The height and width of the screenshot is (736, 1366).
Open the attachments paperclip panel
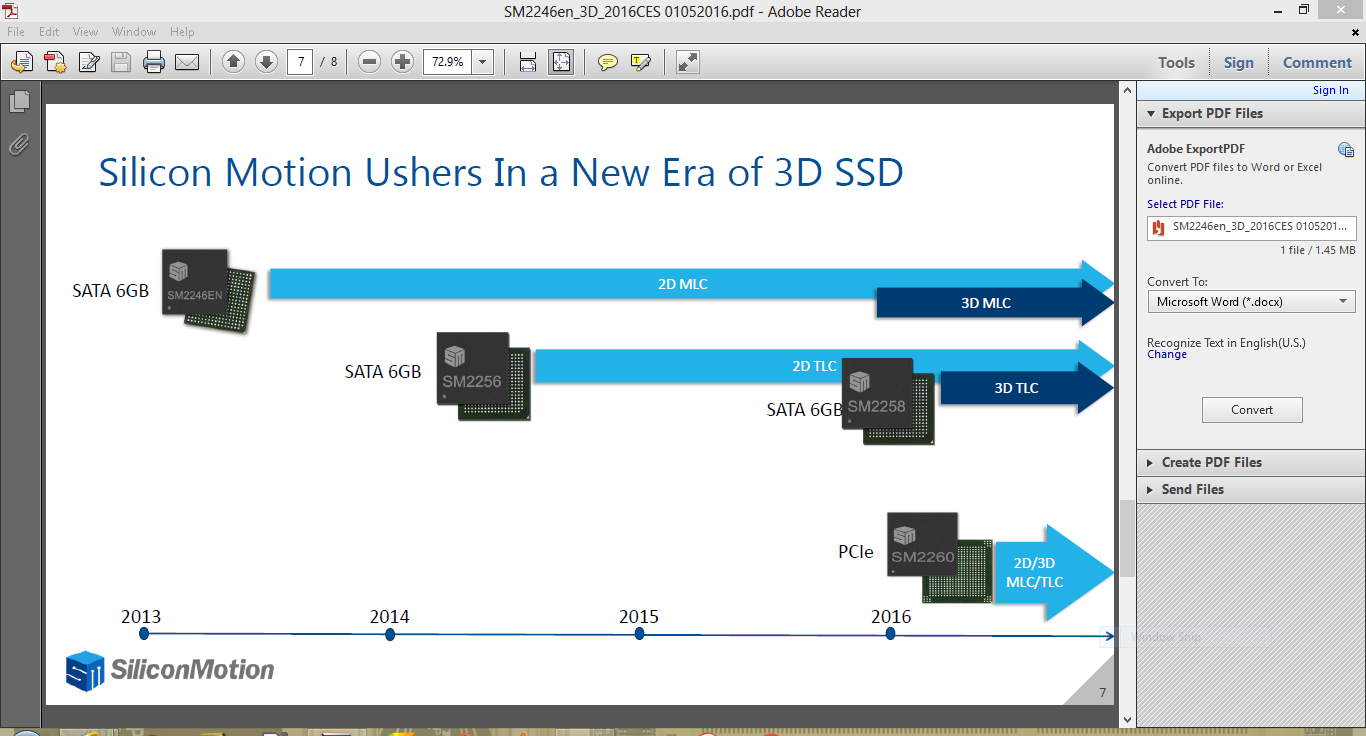[19, 144]
